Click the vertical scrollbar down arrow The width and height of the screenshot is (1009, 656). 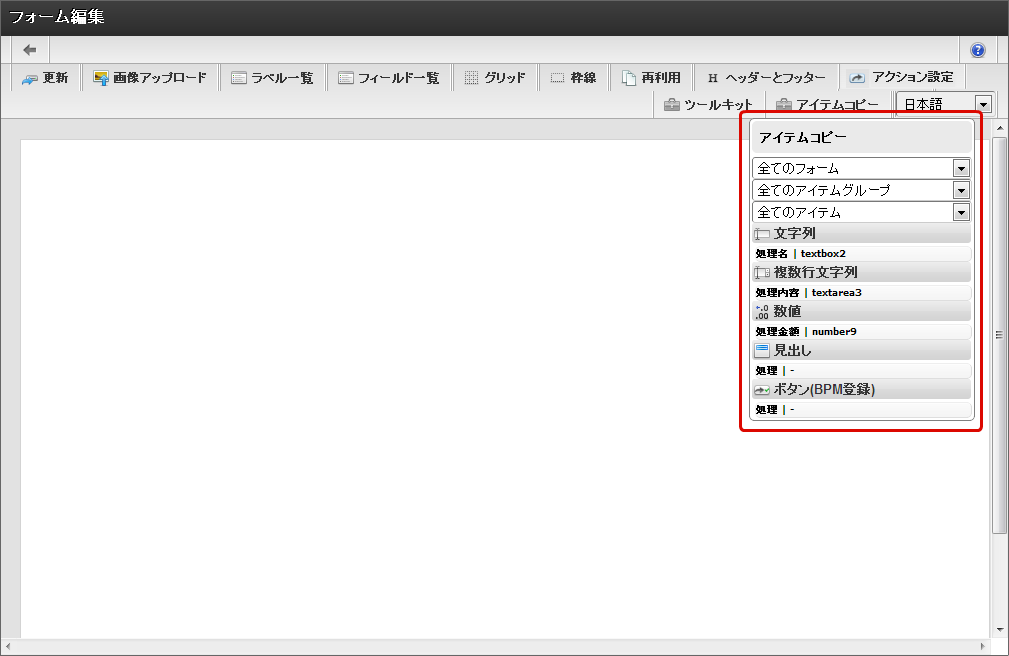(1000, 629)
